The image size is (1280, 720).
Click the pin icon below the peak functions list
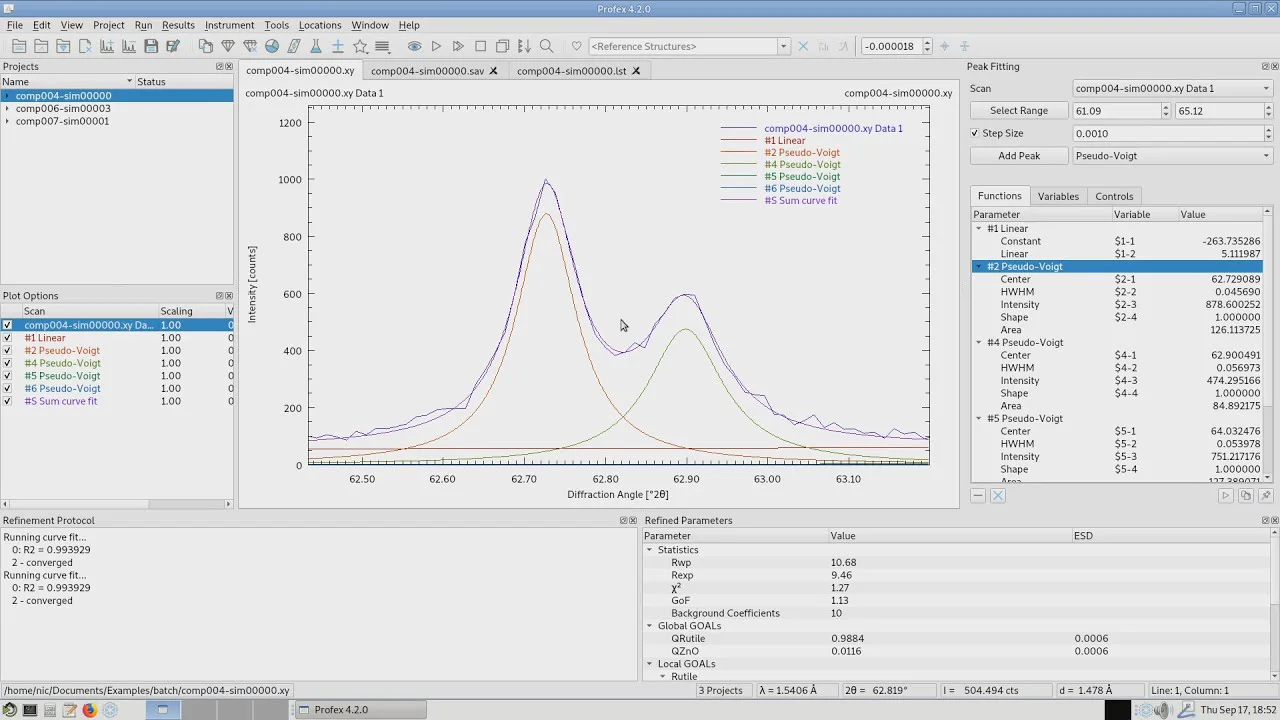1266,496
